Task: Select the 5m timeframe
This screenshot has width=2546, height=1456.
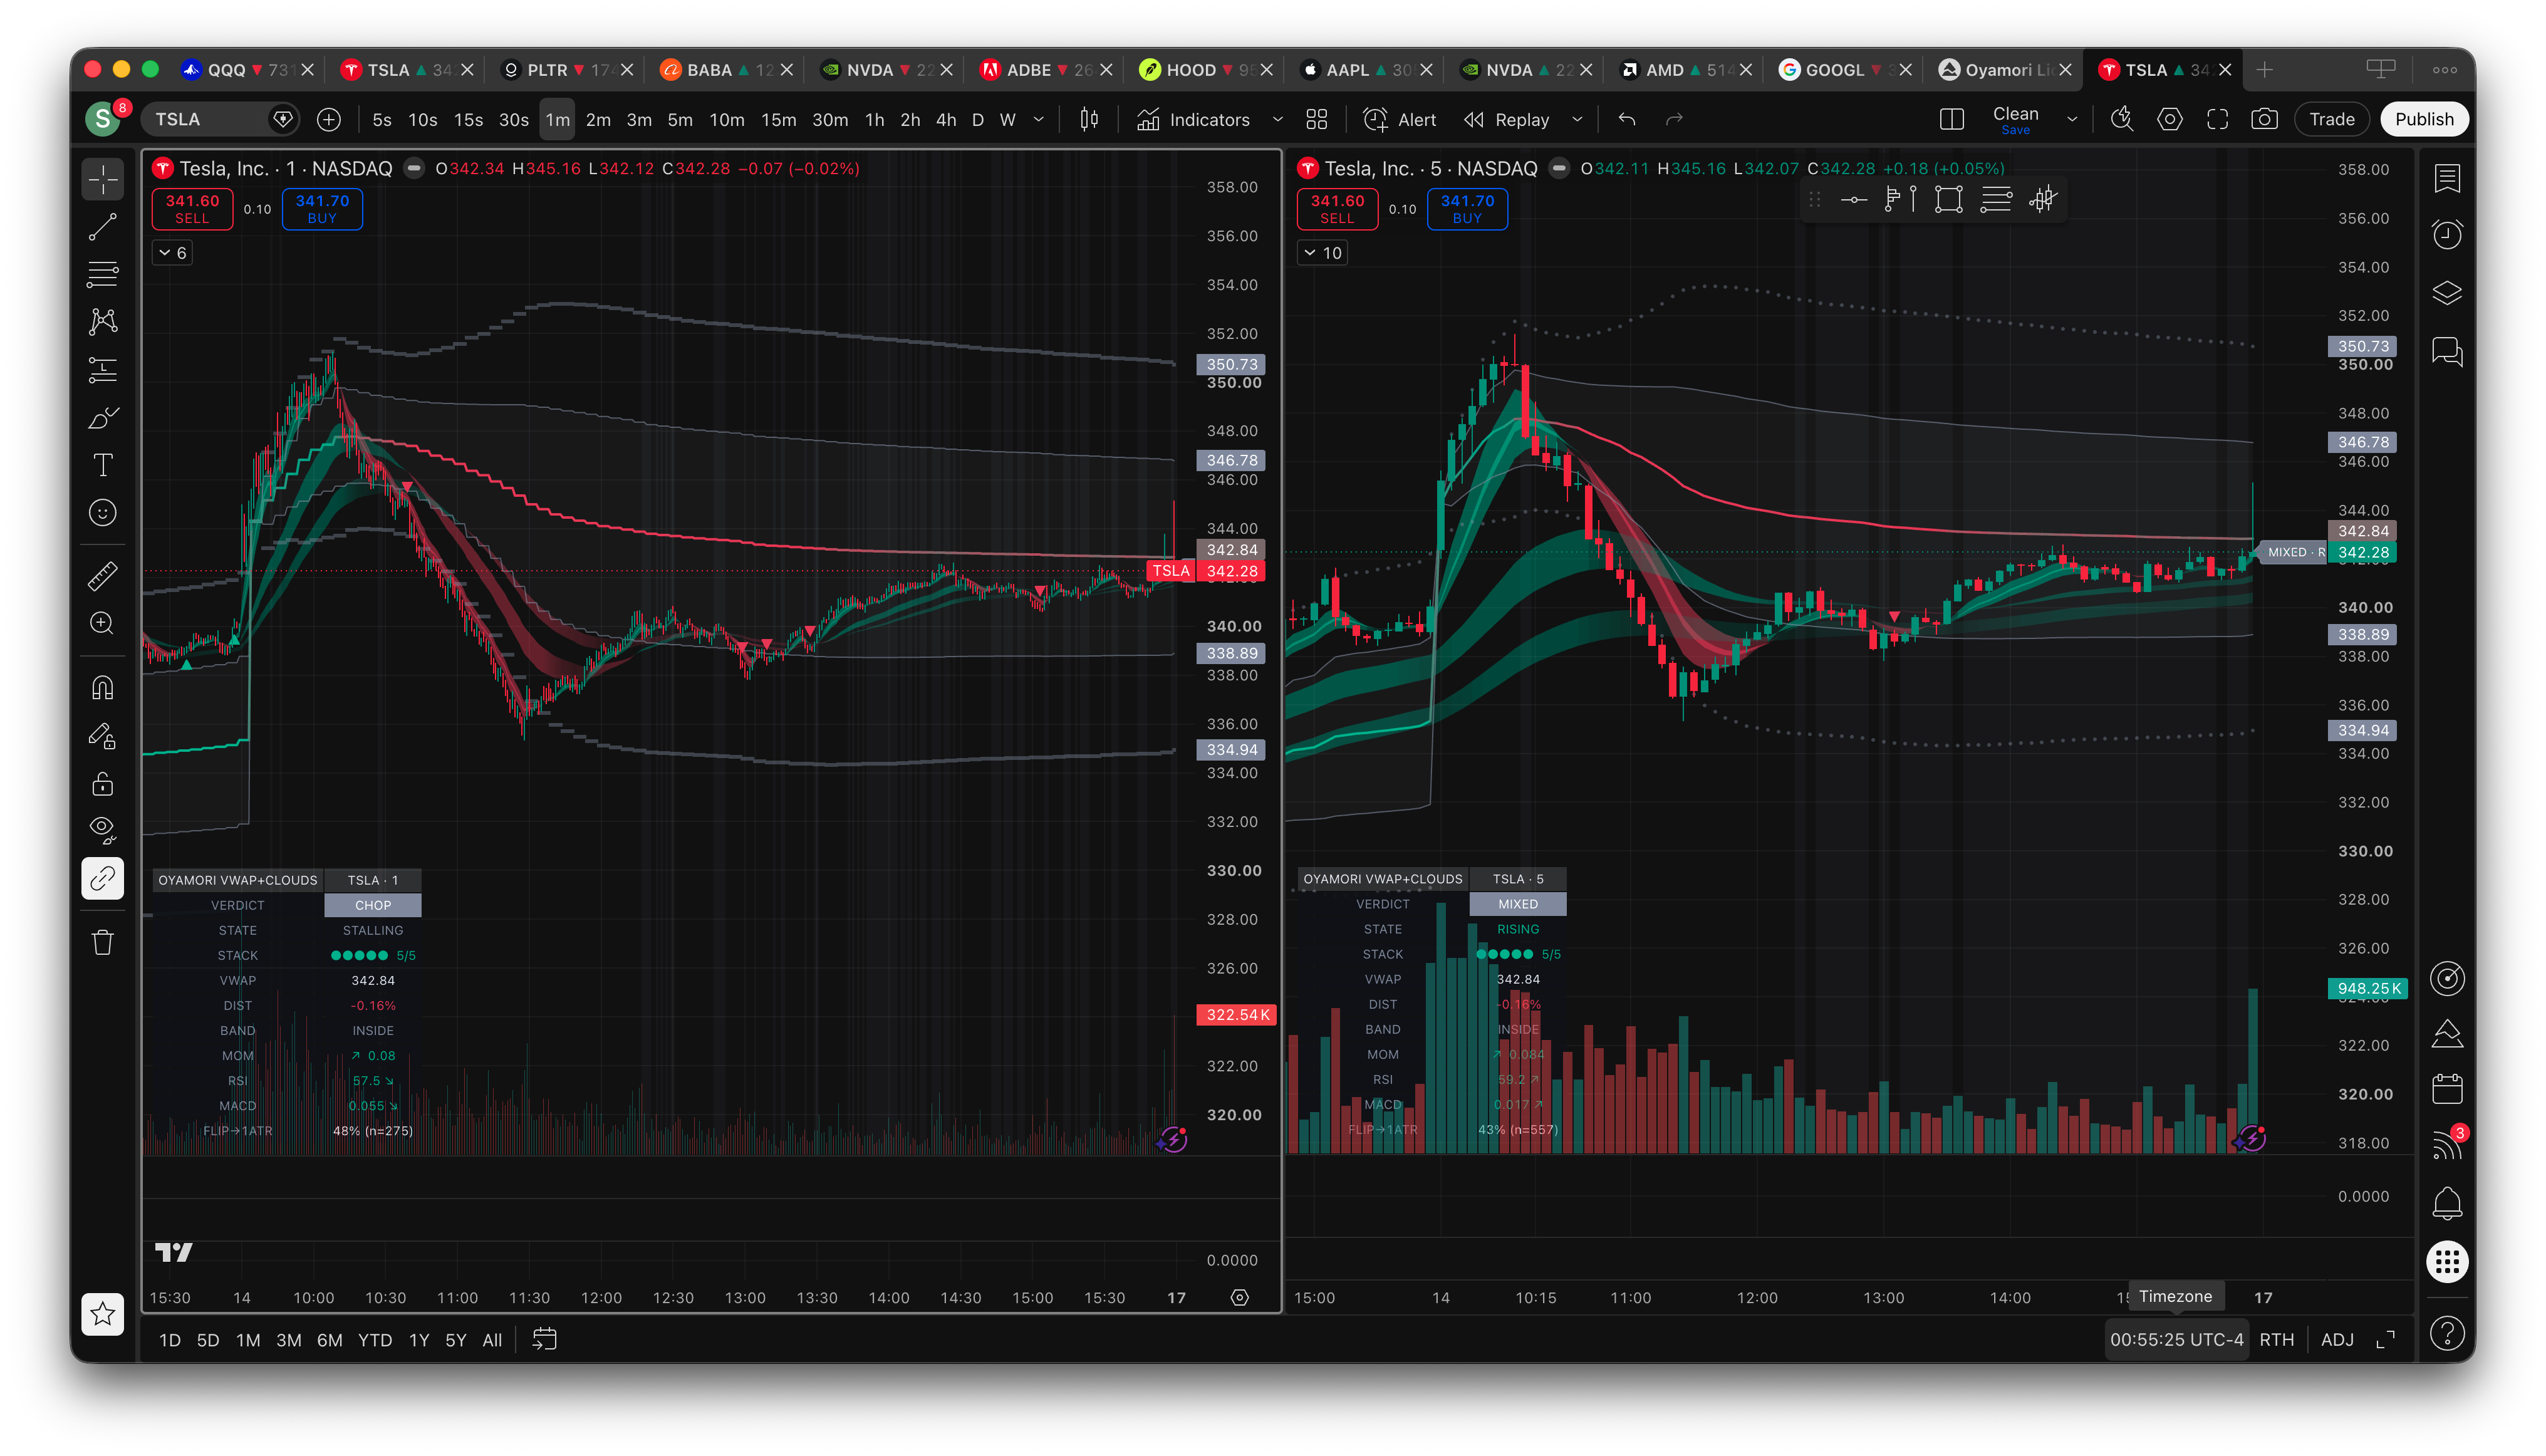Action: coord(680,119)
